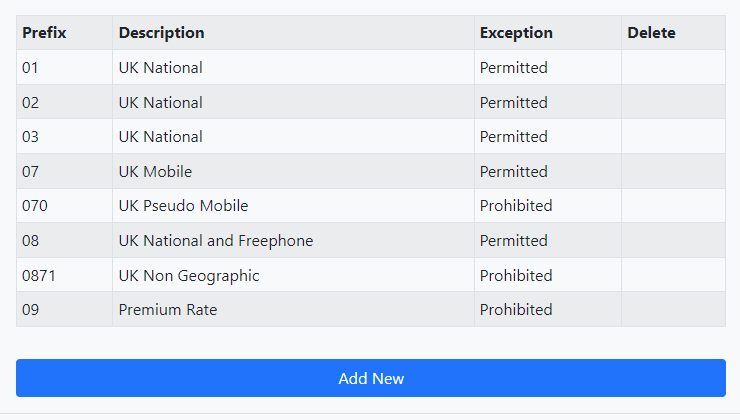Select Permitted exception for prefix 08
740x420 pixels.
click(x=513, y=241)
